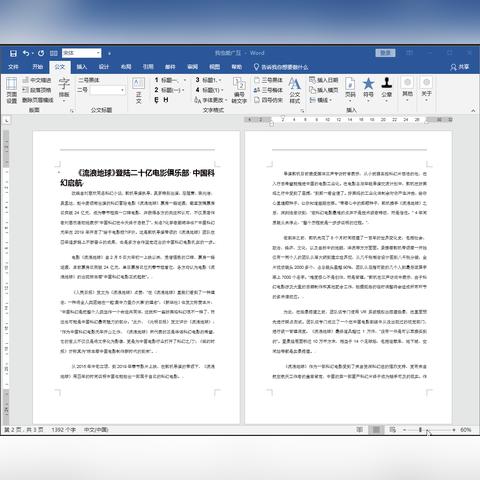
Task: Click the page count indicator in status bar
Action: (x=24, y=430)
